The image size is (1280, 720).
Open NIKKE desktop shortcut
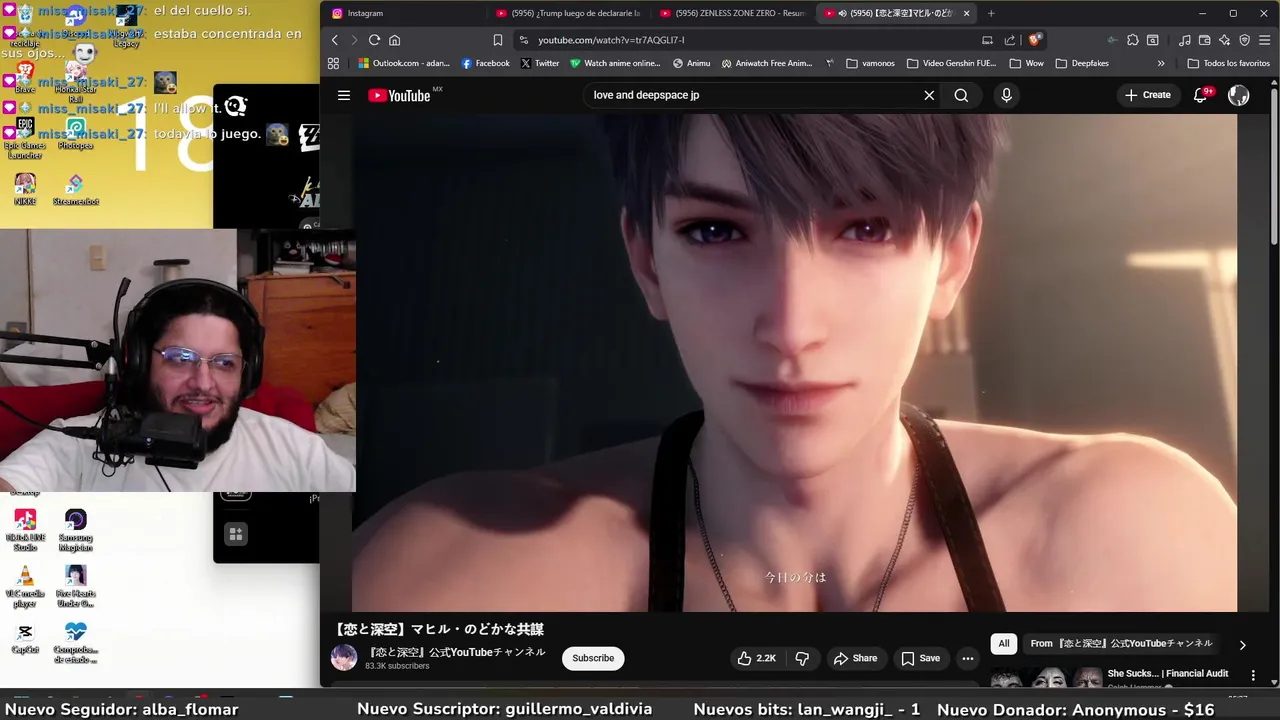[x=25, y=190]
